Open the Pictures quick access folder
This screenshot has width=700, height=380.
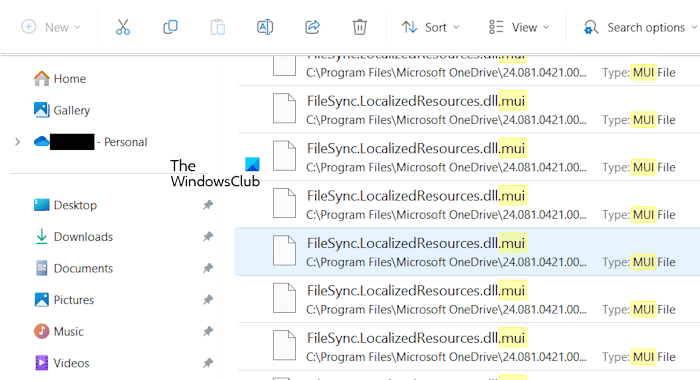point(74,300)
